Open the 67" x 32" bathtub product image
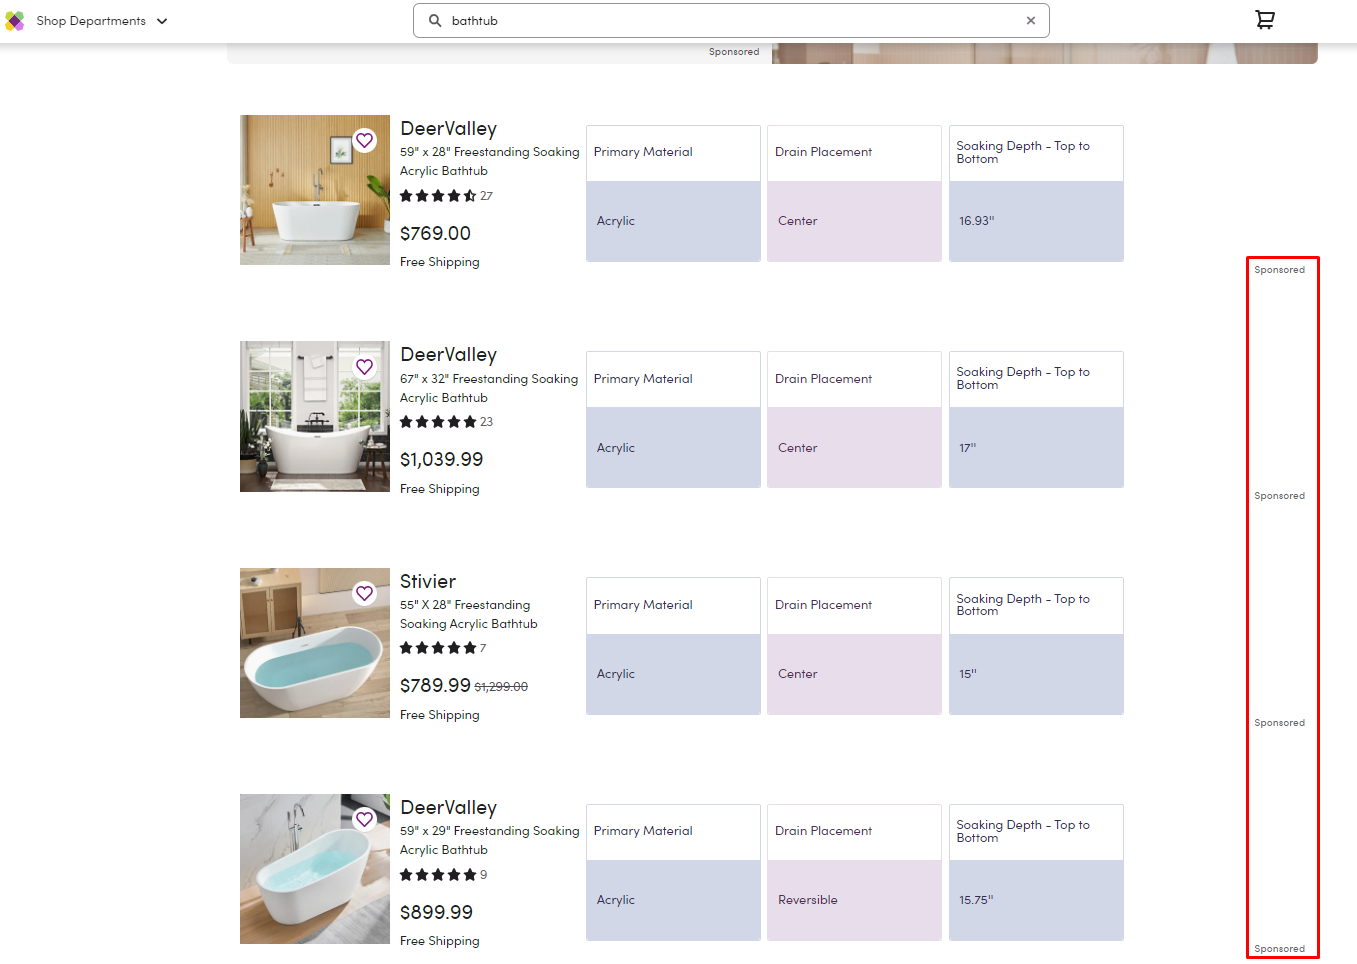1357x964 pixels. coord(315,416)
